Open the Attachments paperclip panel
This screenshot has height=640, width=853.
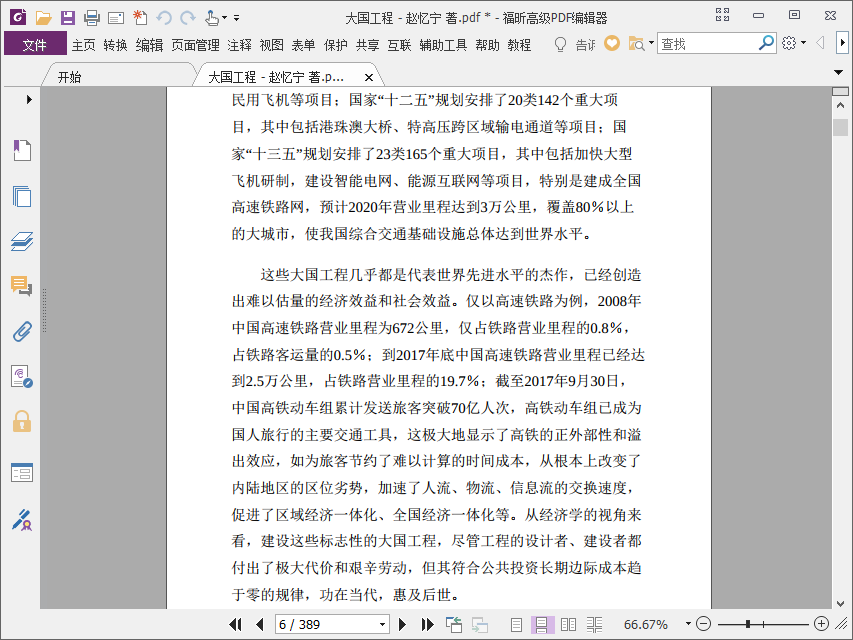(22, 331)
